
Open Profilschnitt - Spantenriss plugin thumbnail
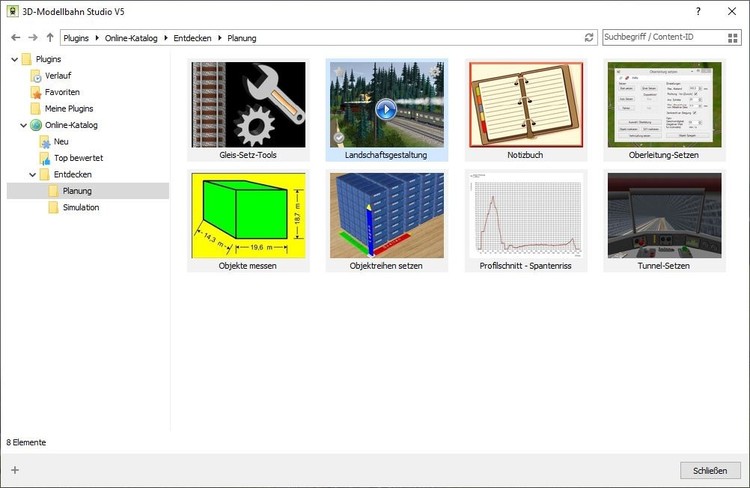(526, 215)
